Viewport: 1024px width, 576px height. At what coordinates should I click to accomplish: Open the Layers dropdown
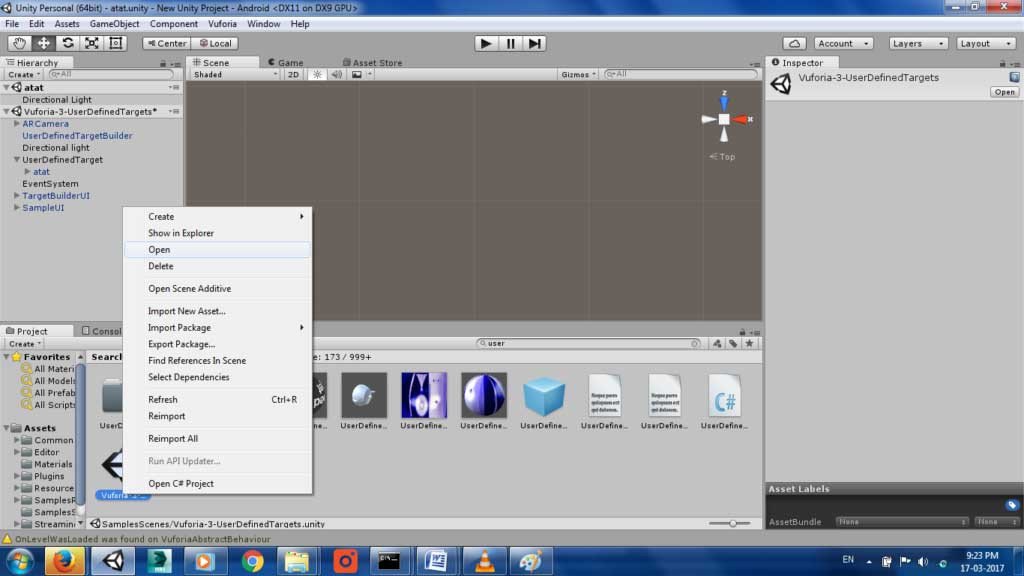pyautogui.click(x=917, y=43)
